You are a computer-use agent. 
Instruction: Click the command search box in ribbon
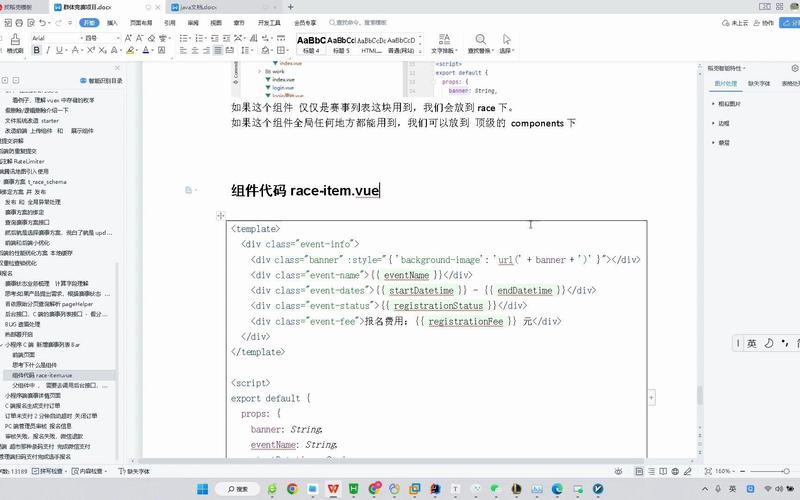coord(358,22)
